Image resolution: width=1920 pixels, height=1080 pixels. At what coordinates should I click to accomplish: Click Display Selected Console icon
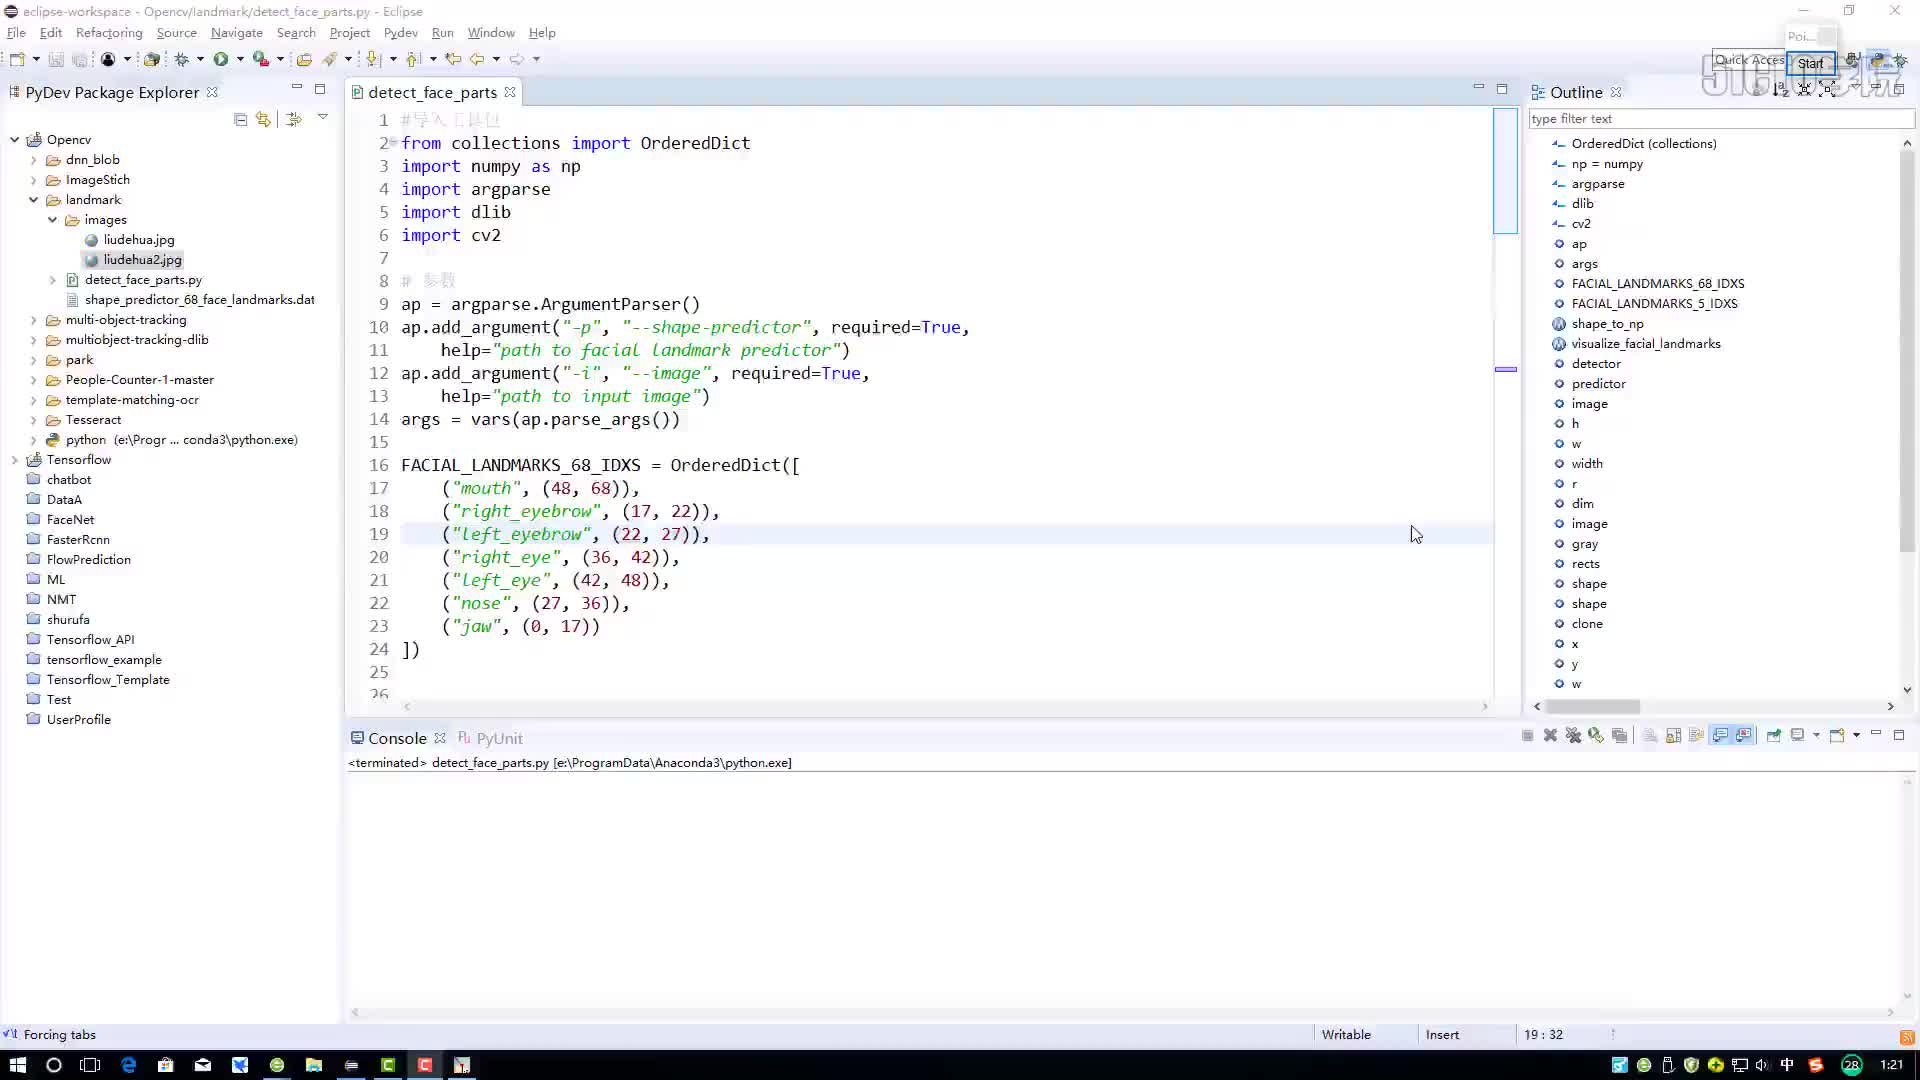[1798, 735]
